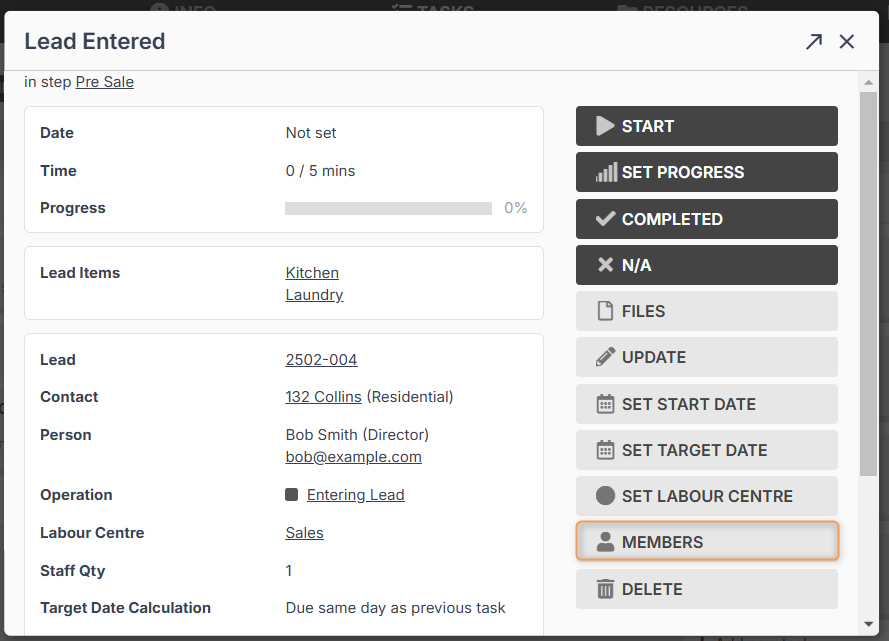Open the Kitchen lead item

[x=312, y=273]
